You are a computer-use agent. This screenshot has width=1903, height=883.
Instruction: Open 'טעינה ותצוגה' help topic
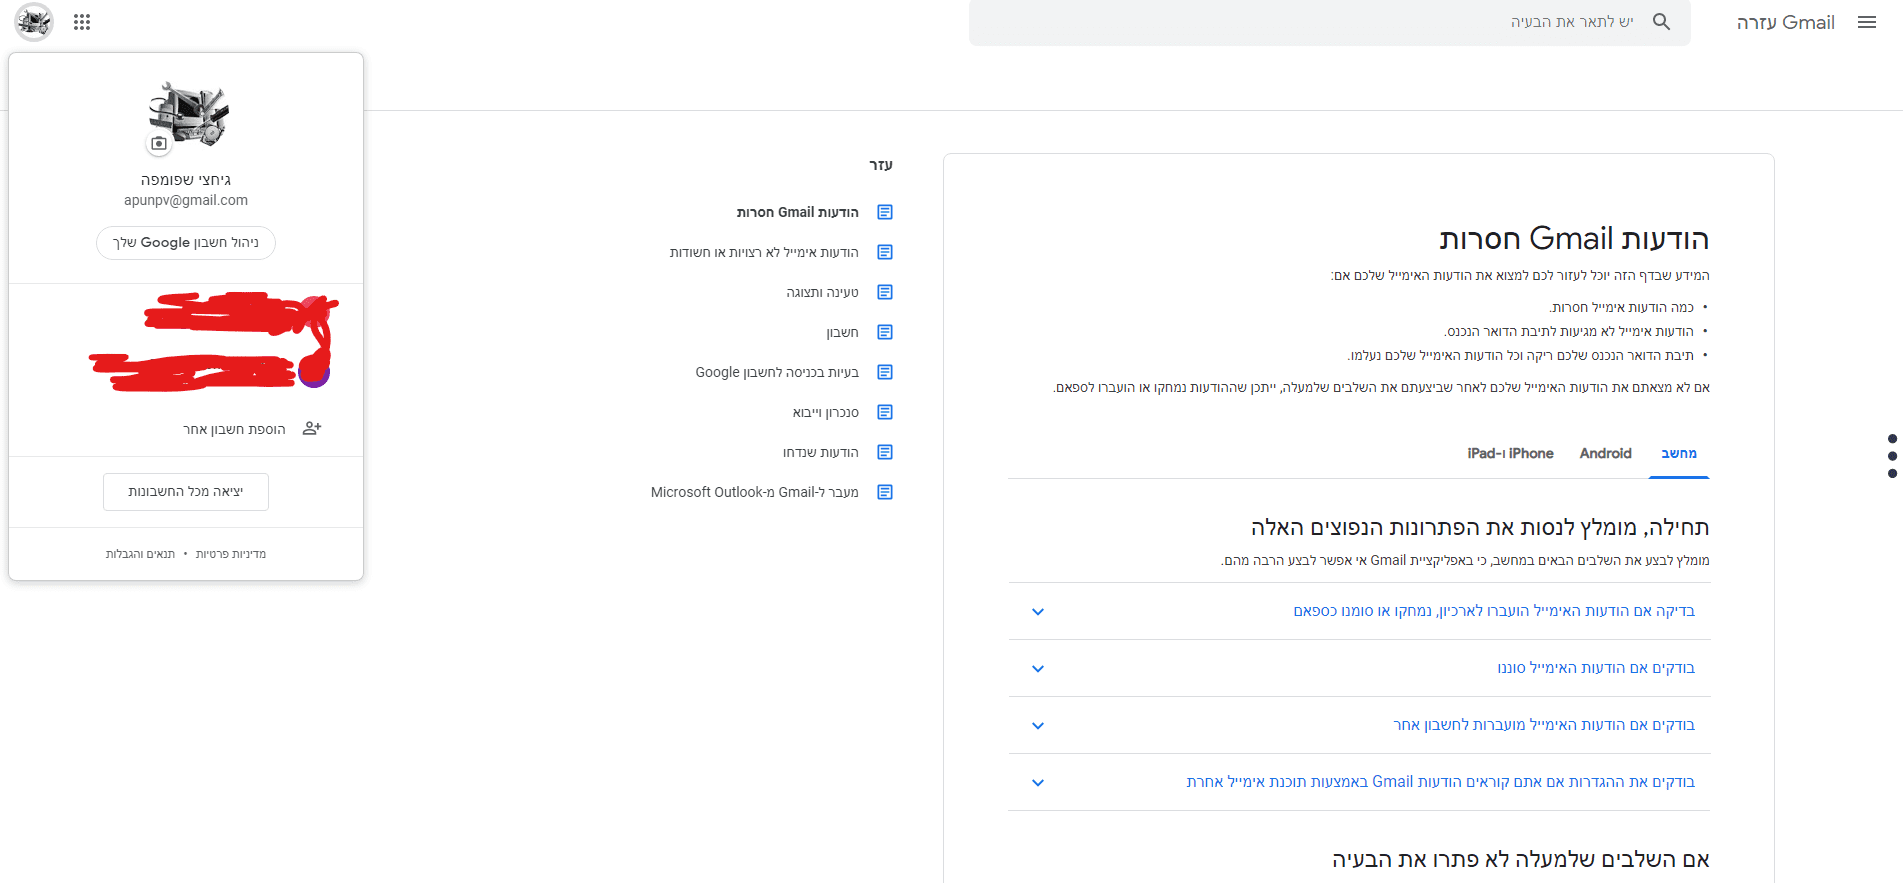point(822,292)
